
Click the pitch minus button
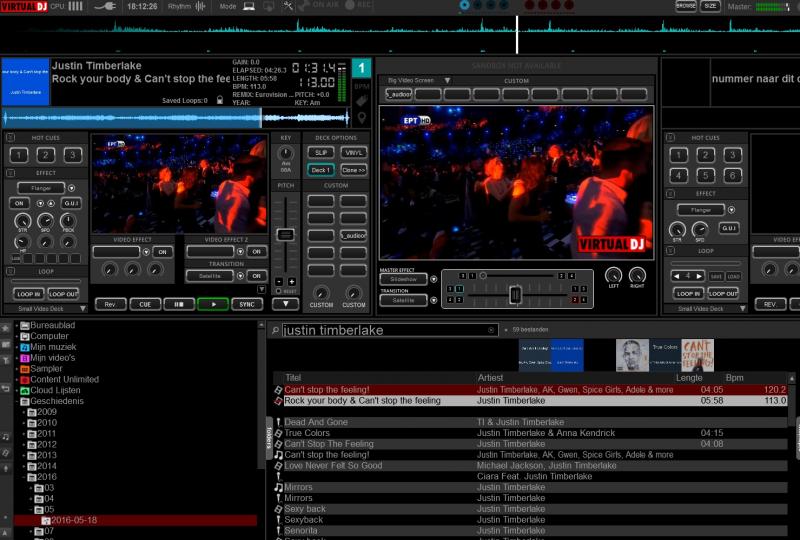[x=279, y=282]
